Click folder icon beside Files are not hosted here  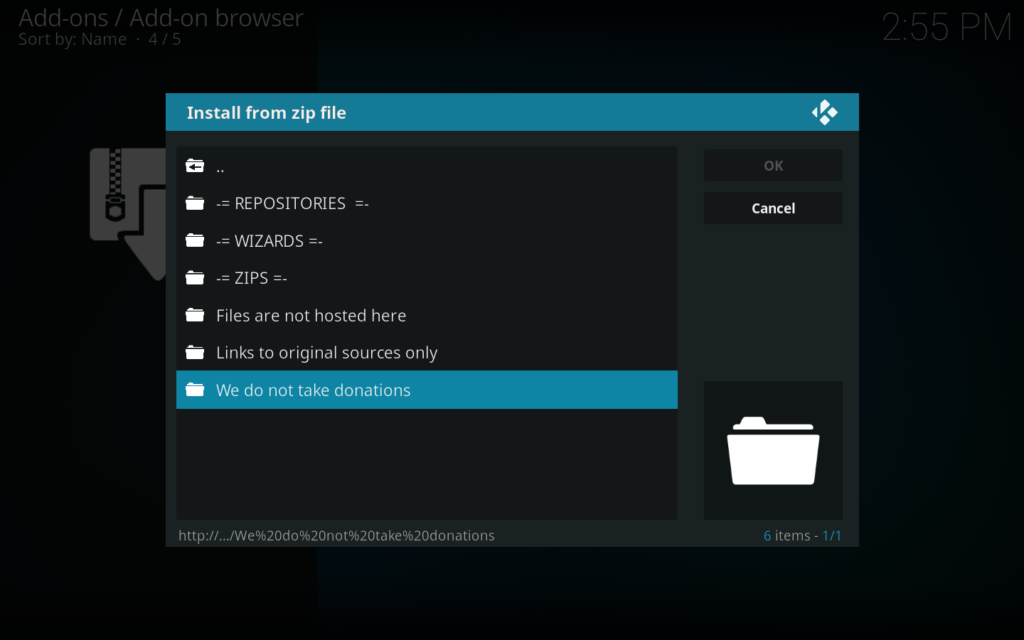click(195, 315)
